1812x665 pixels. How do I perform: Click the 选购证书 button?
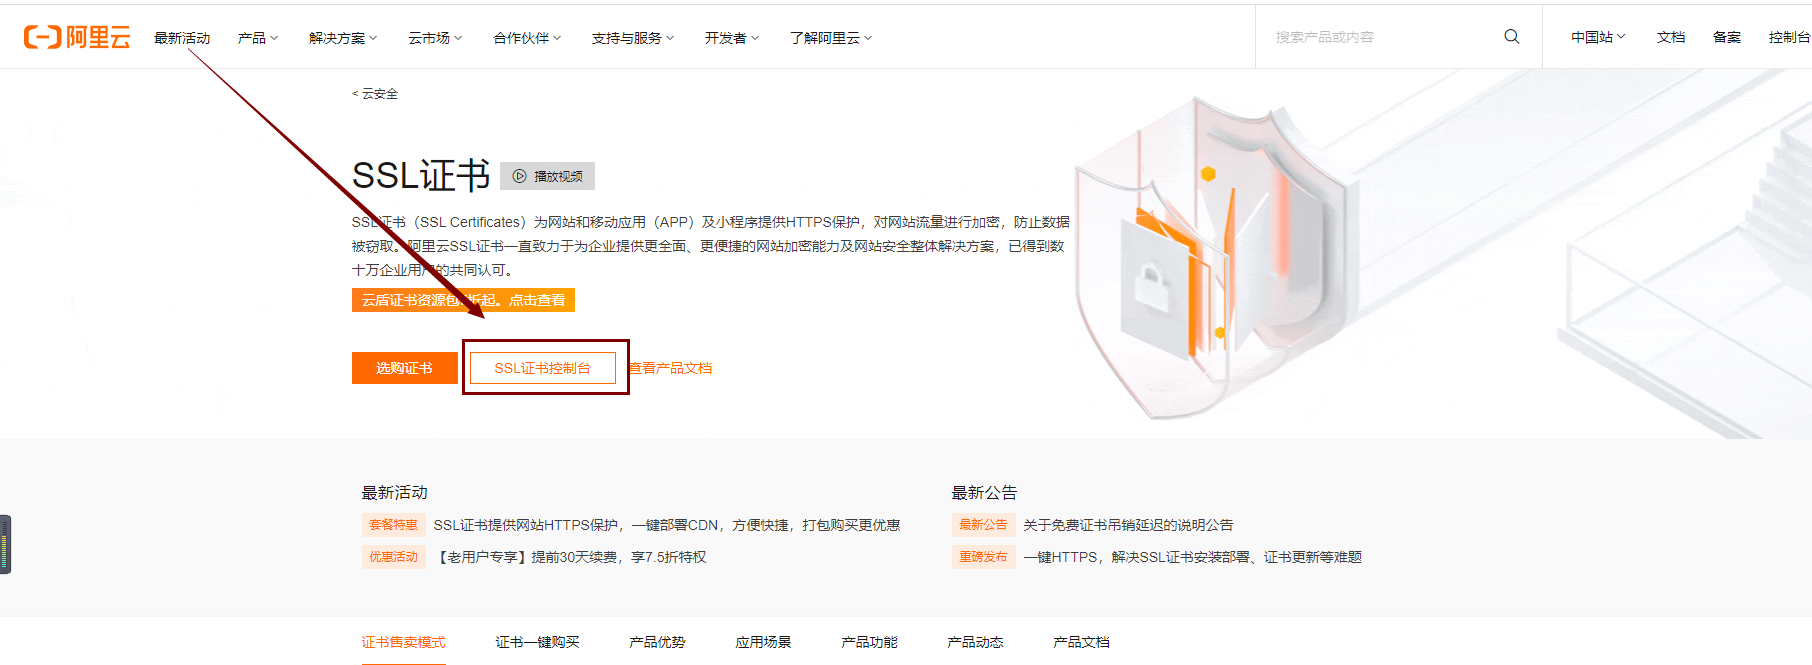click(404, 368)
